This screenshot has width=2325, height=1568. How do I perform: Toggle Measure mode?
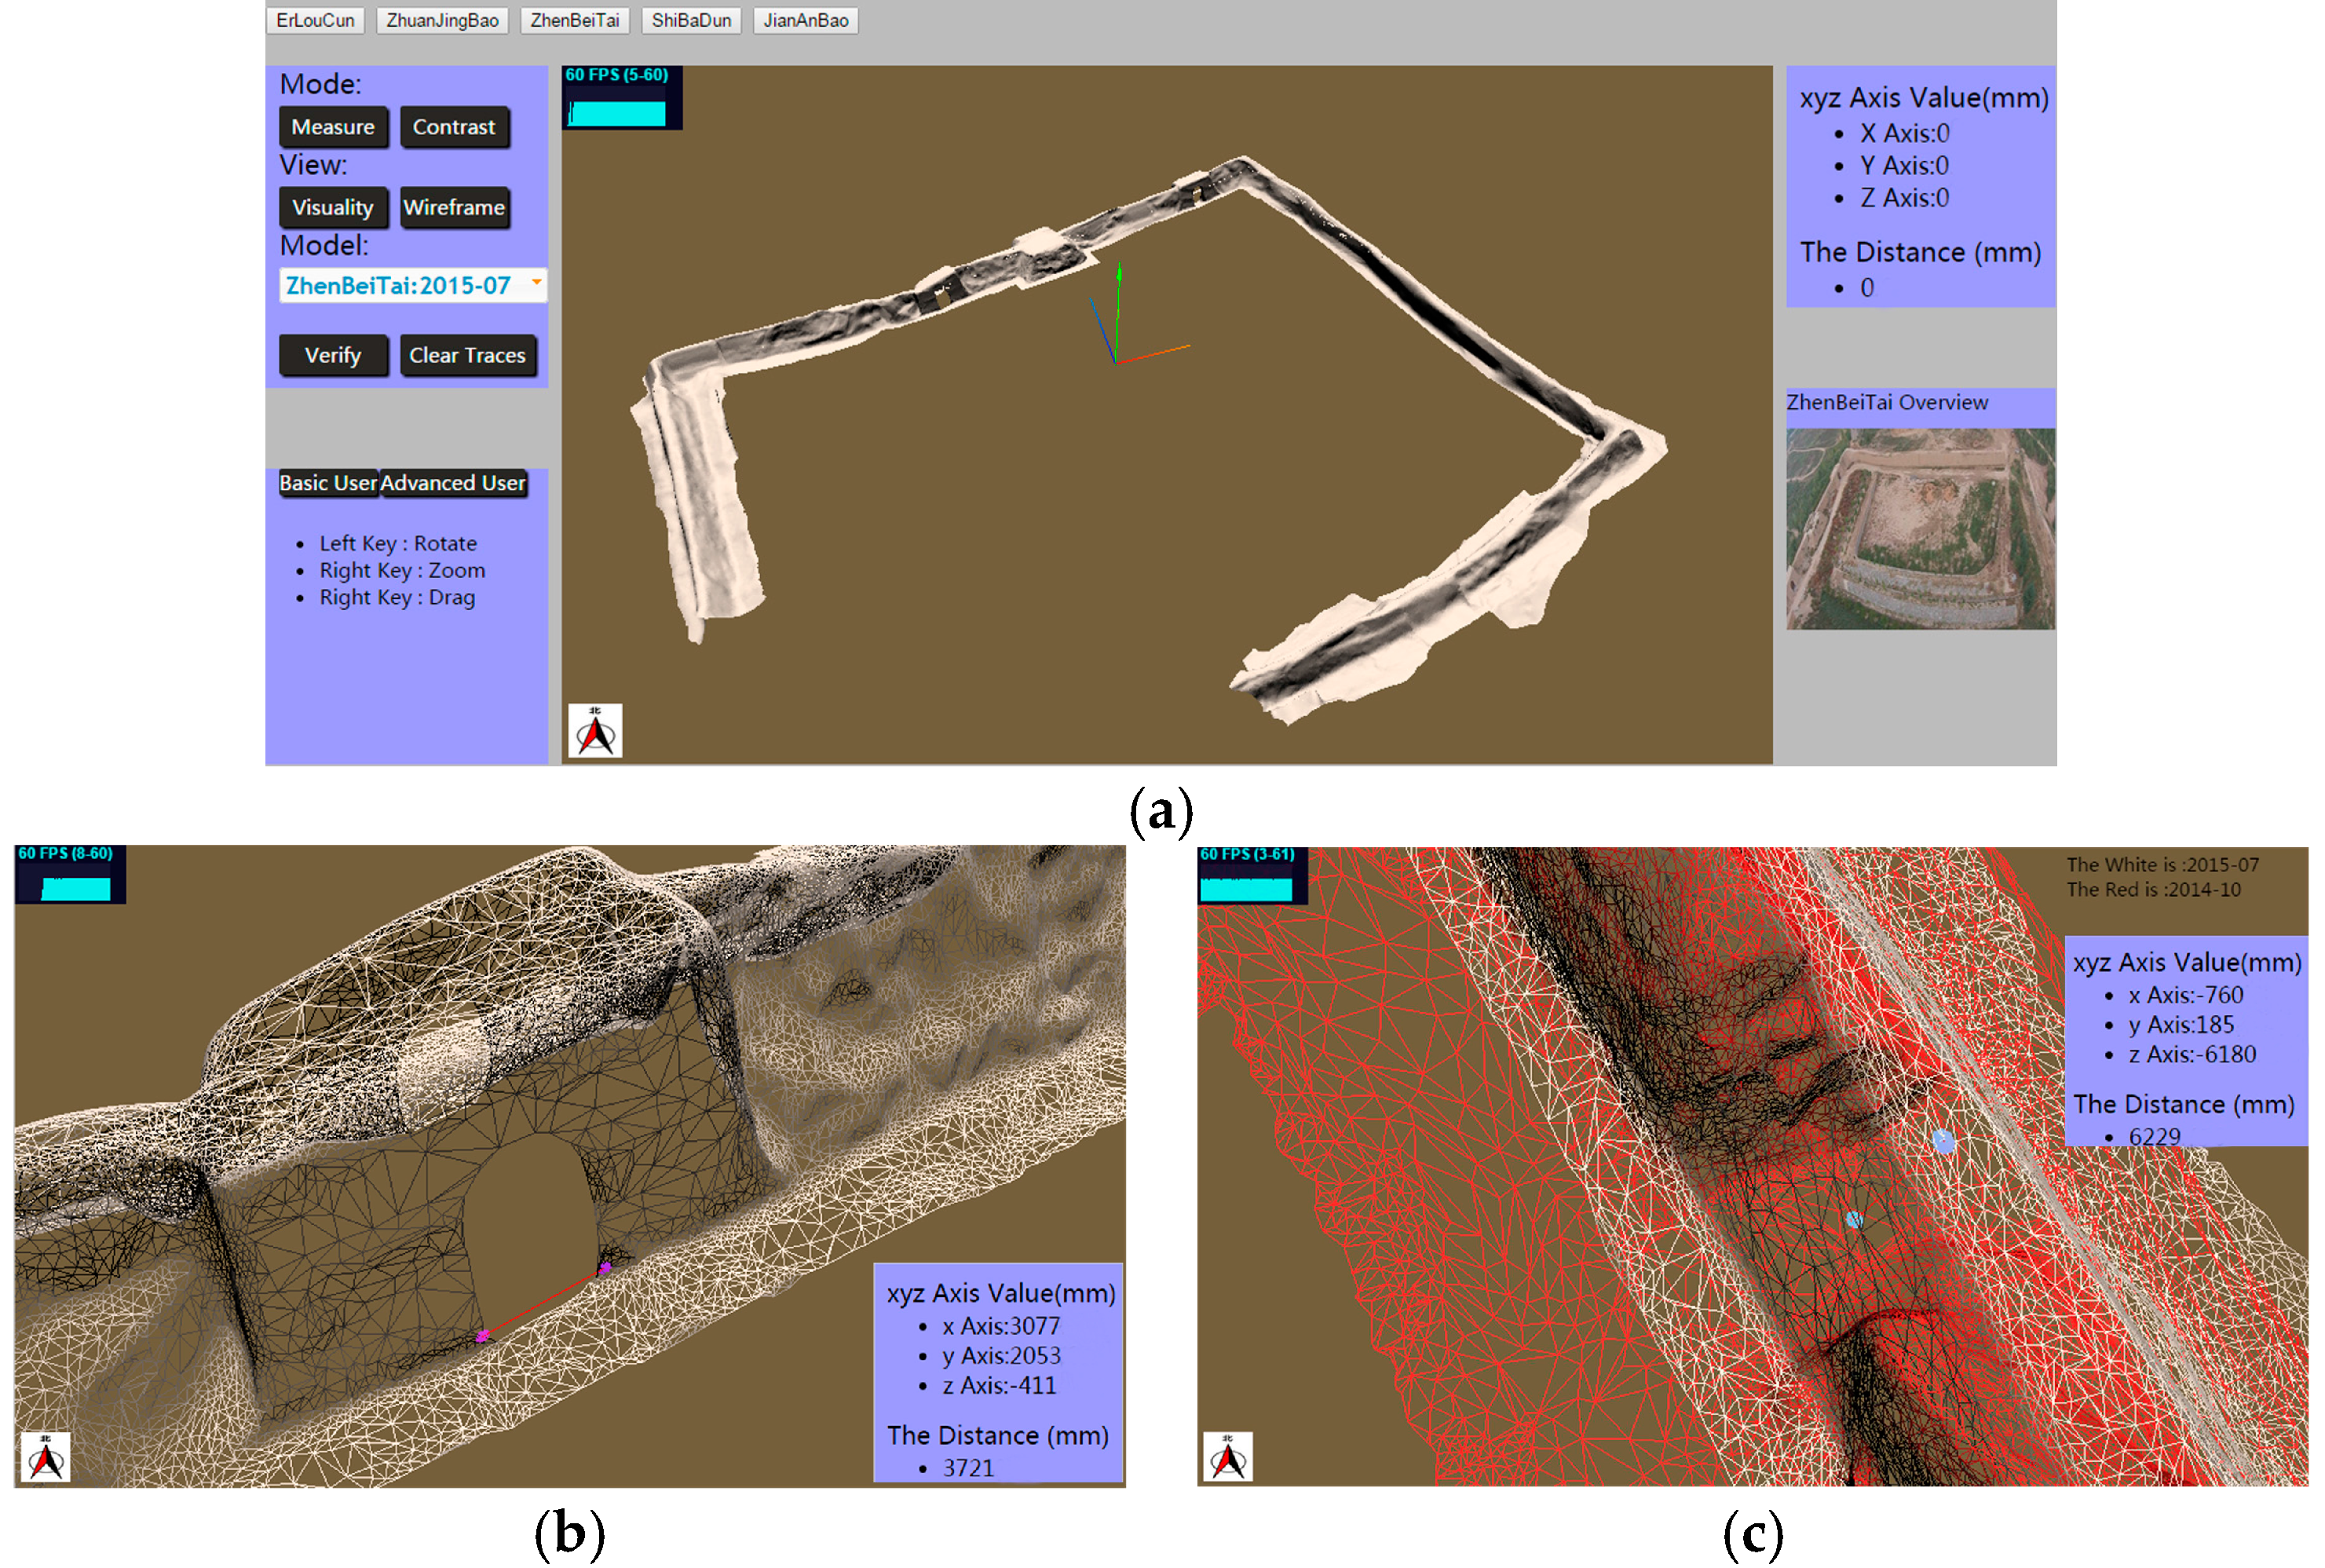point(333,127)
